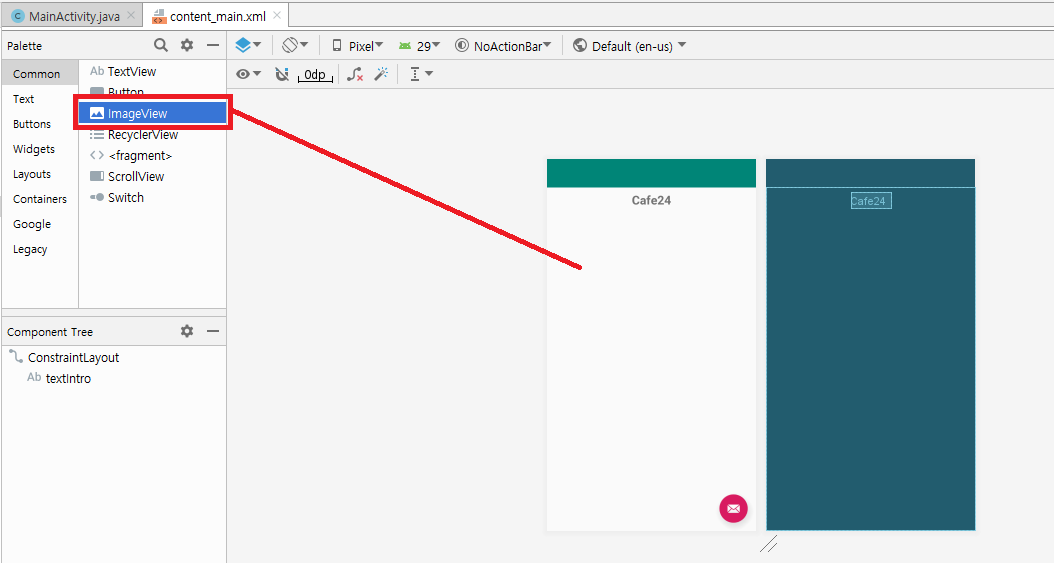Toggle the autoconnect magnet icon

tap(282, 74)
